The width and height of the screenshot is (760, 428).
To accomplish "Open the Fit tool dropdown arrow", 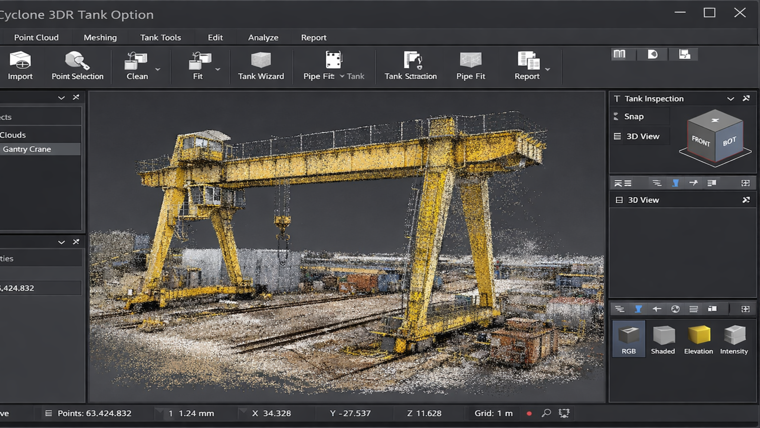I will (x=218, y=69).
